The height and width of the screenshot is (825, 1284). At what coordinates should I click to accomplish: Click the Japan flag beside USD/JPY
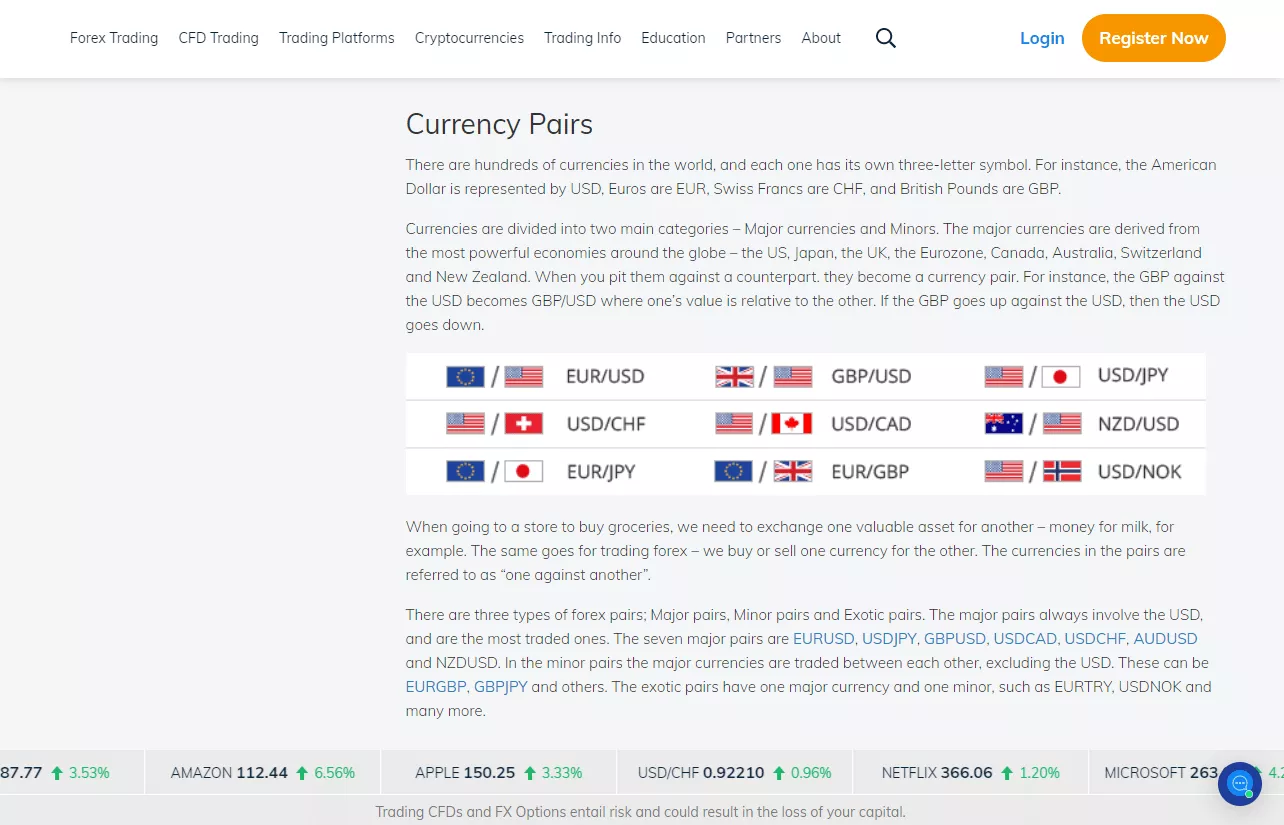click(x=1061, y=376)
